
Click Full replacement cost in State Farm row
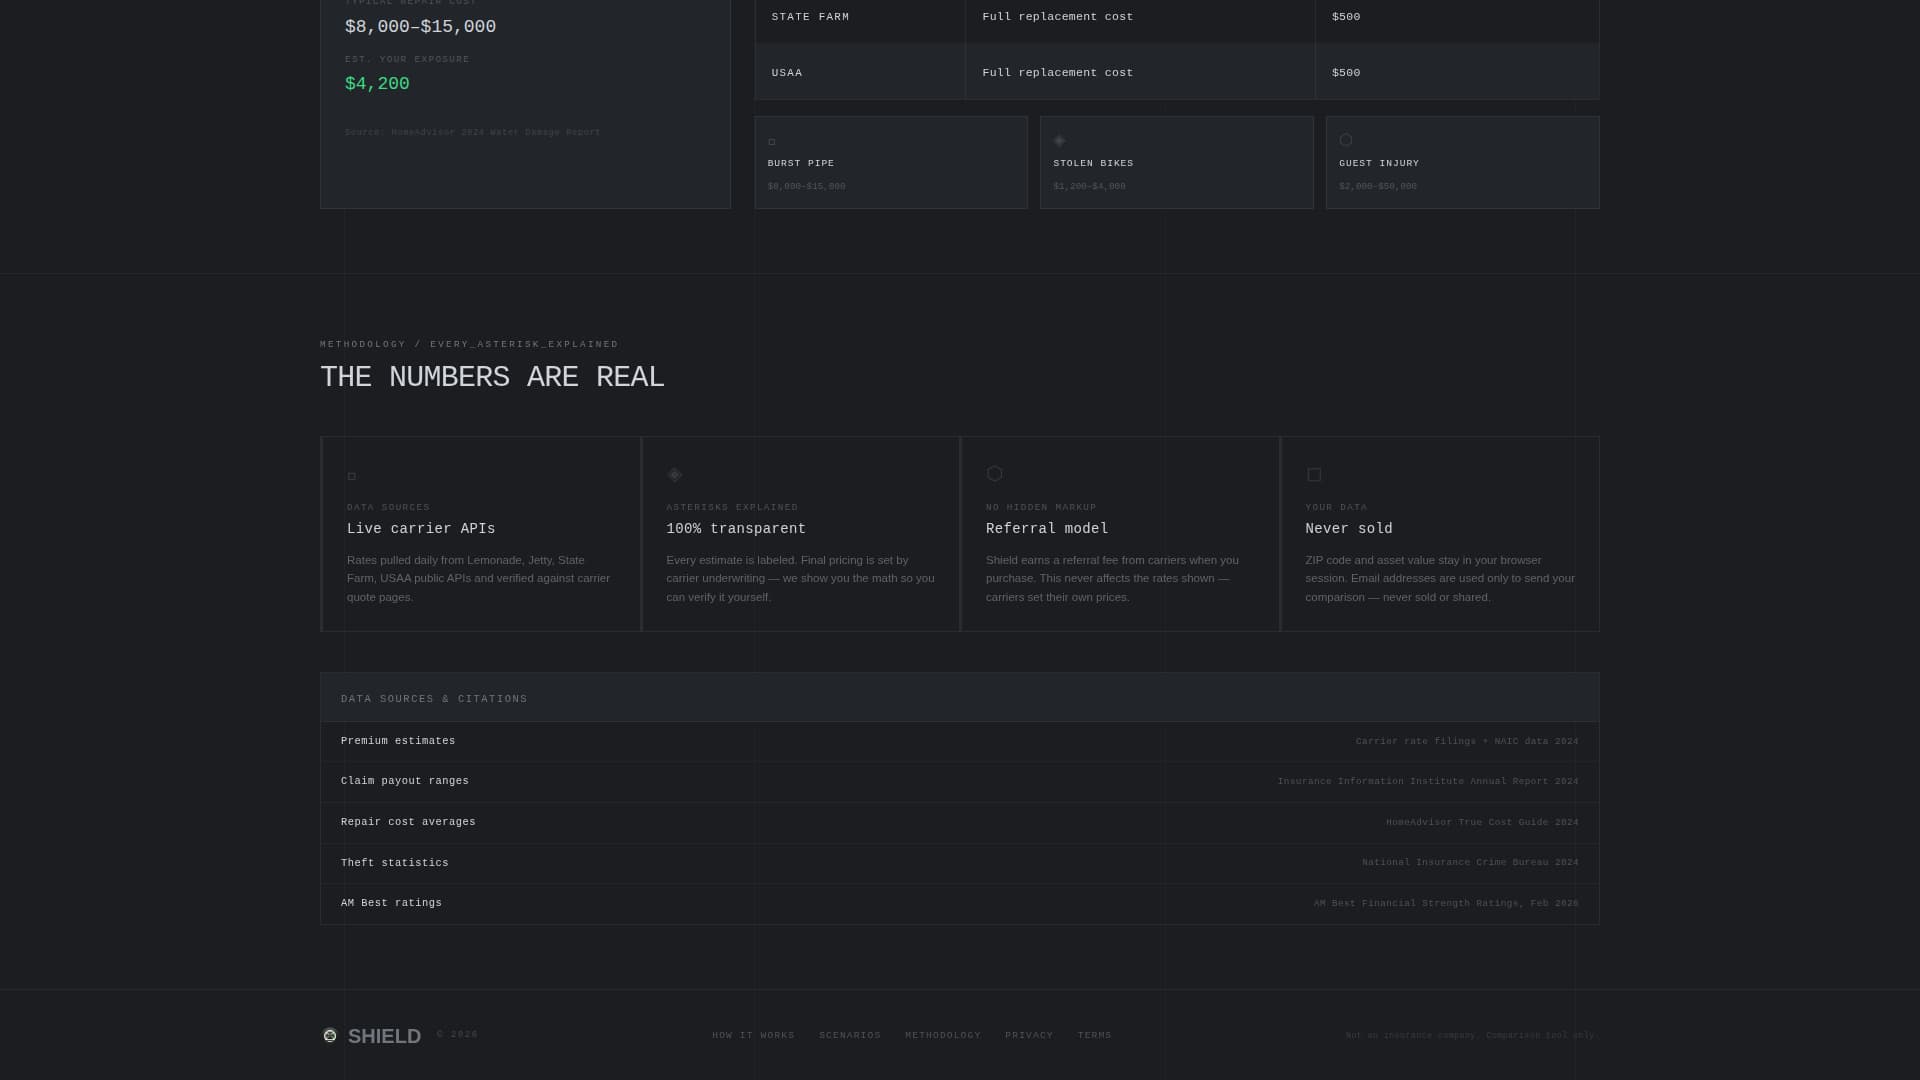tap(1057, 17)
